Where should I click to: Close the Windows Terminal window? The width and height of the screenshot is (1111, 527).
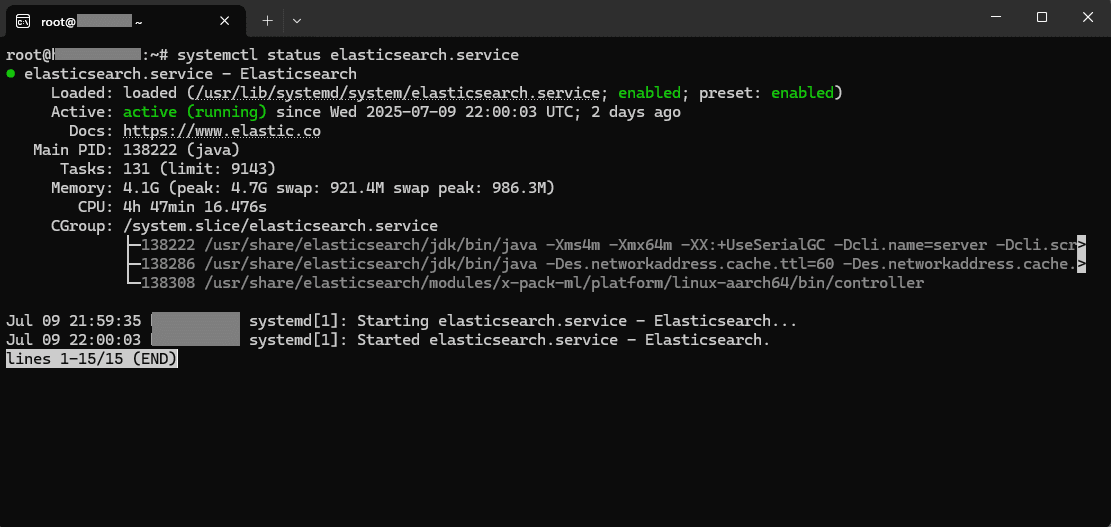point(1088,18)
